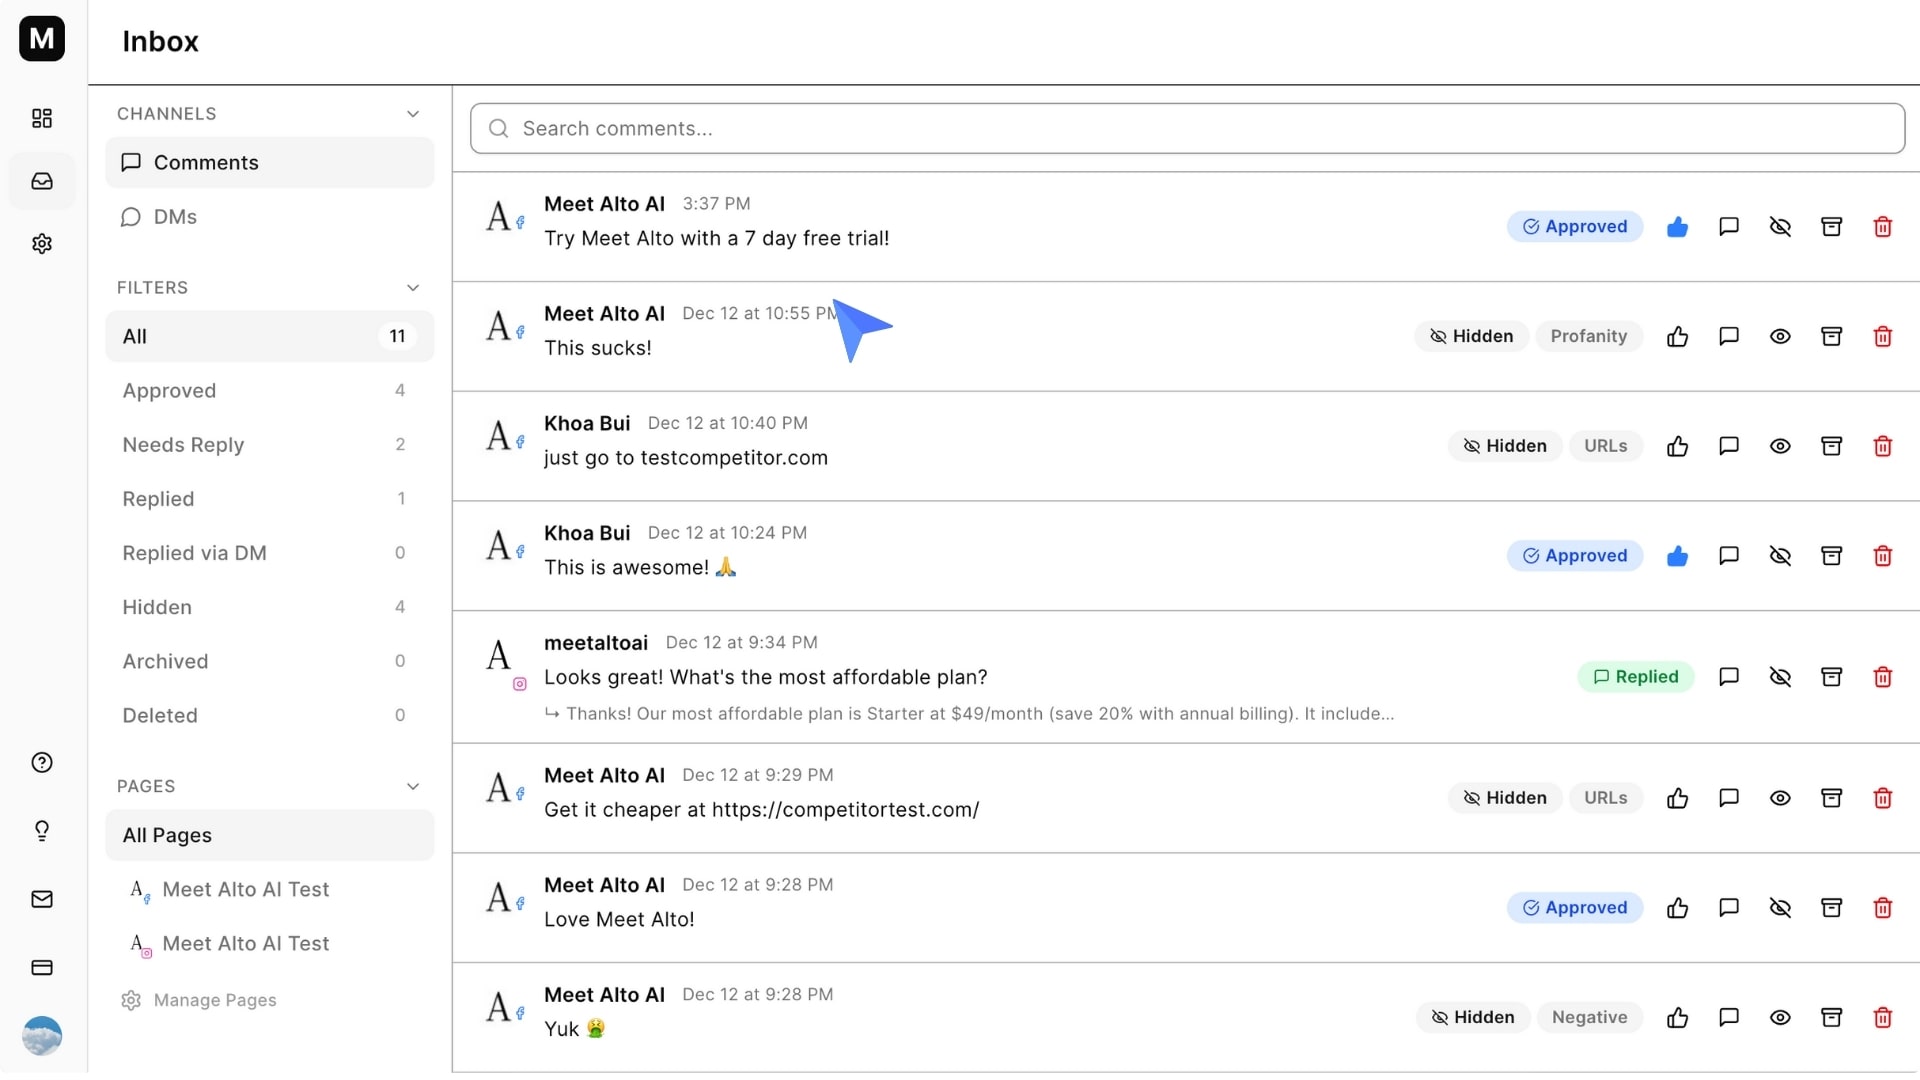1920x1080 pixels.
Task: Archive the "This sucks!" comment
Action: point(1832,336)
